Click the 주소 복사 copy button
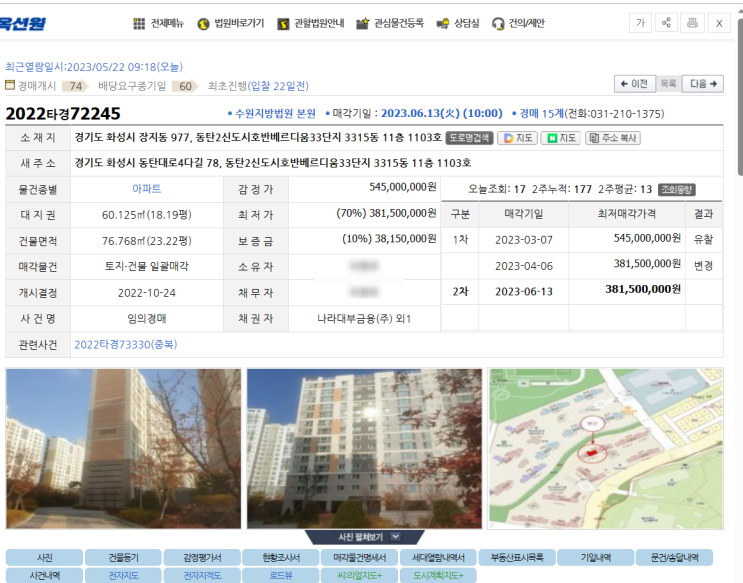Screen dimensions: 743x583 tap(613, 138)
